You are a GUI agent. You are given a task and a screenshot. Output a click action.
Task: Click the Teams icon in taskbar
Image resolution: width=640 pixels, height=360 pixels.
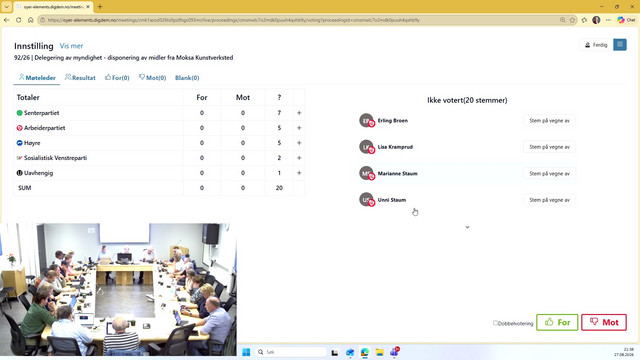[x=394, y=352]
